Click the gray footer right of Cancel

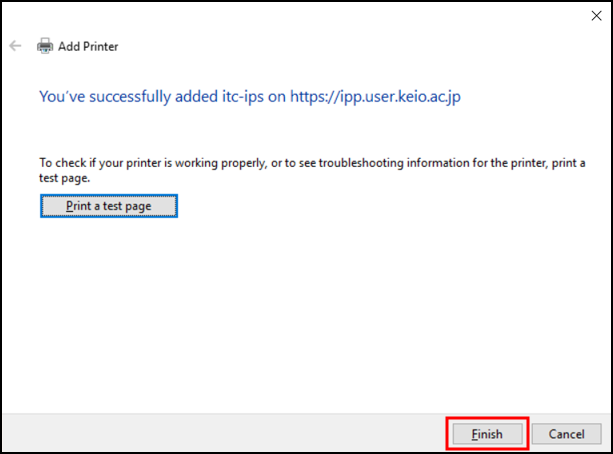pyautogui.click(x=605, y=434)
